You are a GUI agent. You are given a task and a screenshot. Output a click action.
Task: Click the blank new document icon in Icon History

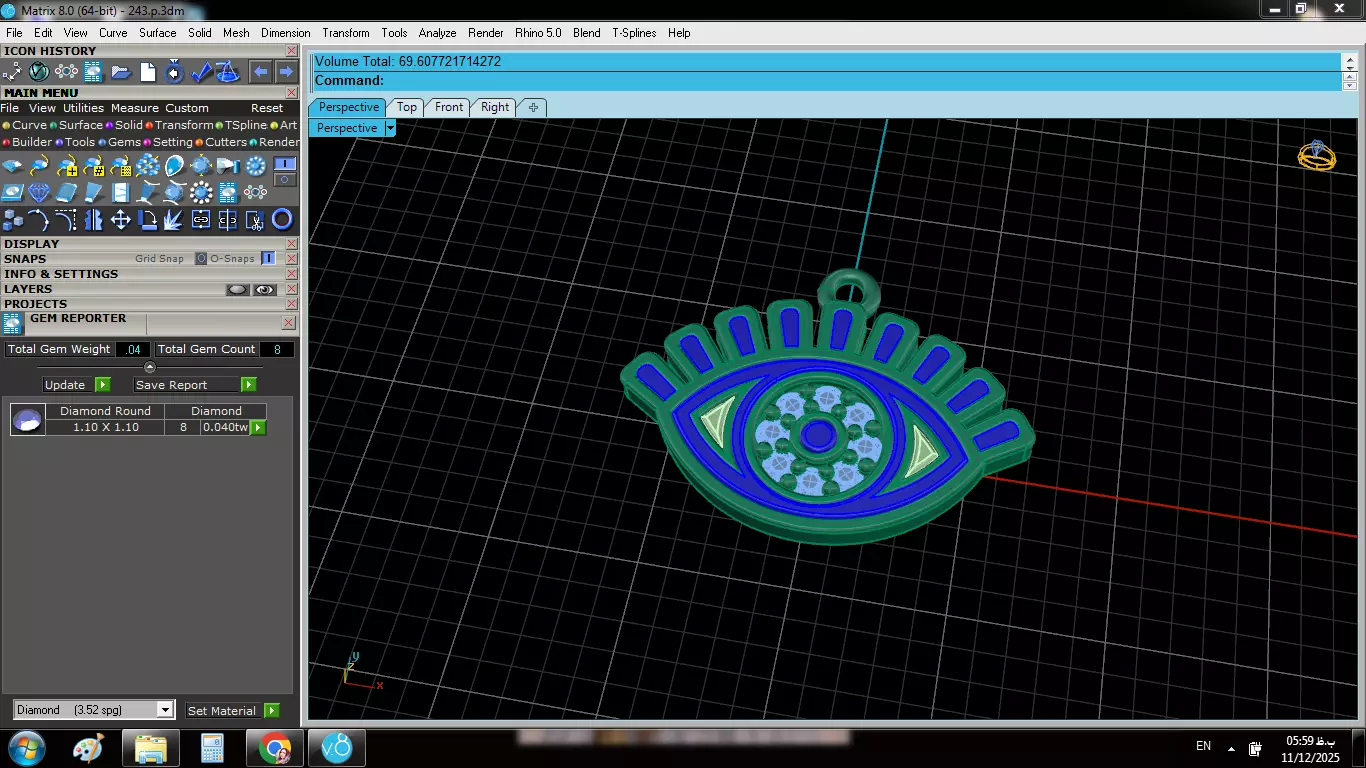[x=148, y=72]
